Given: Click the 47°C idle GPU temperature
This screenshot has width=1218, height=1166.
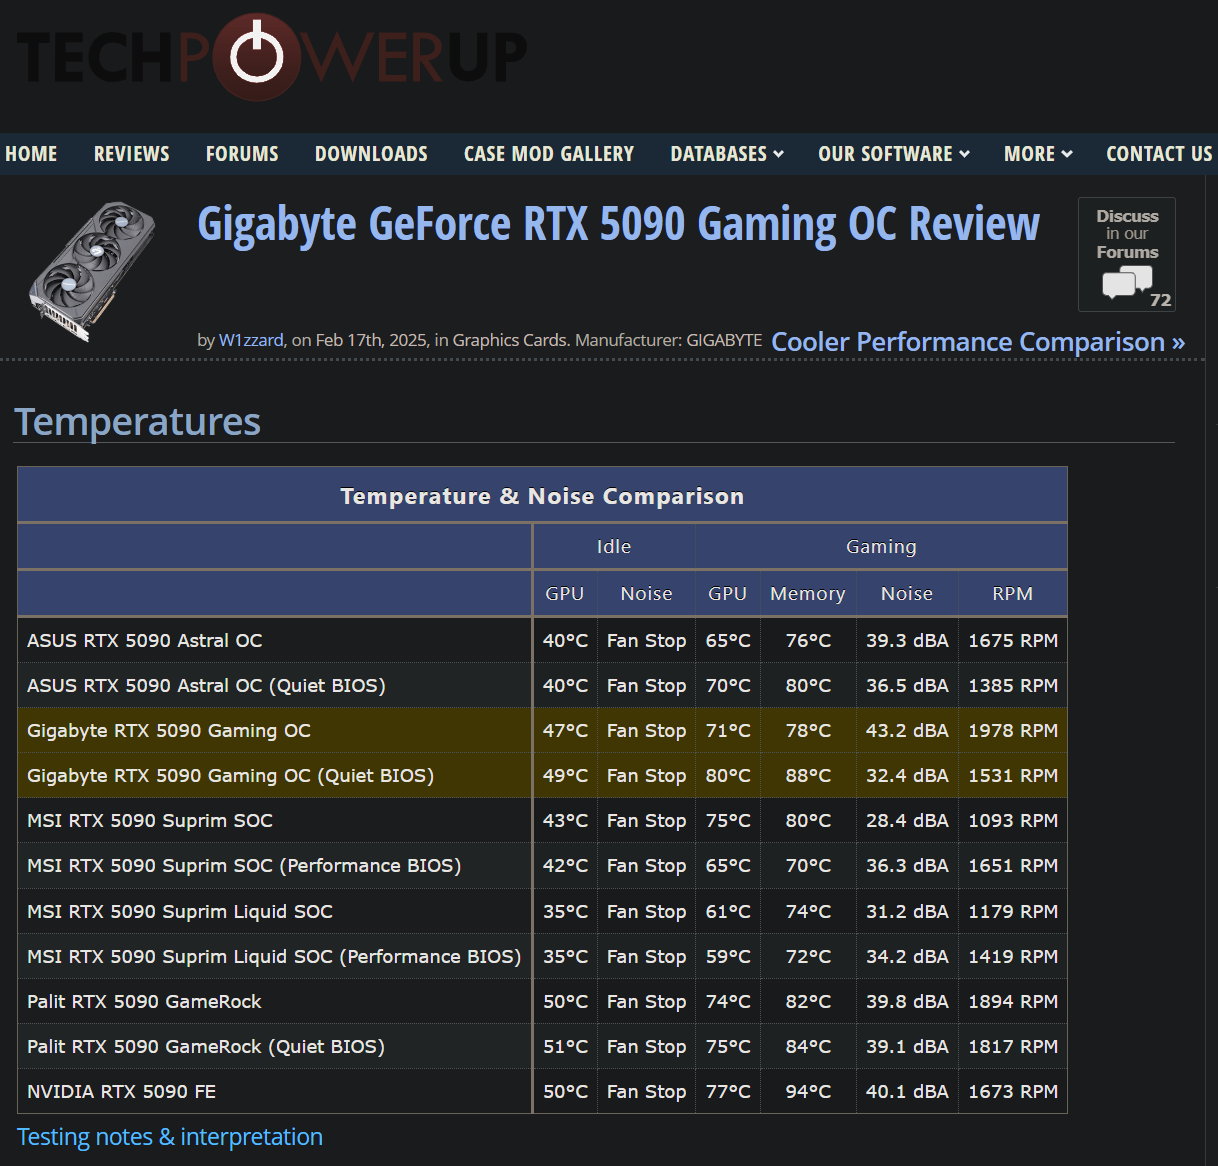Looking at the screenshot, I should pyautogui.click(x=565, y=730).
